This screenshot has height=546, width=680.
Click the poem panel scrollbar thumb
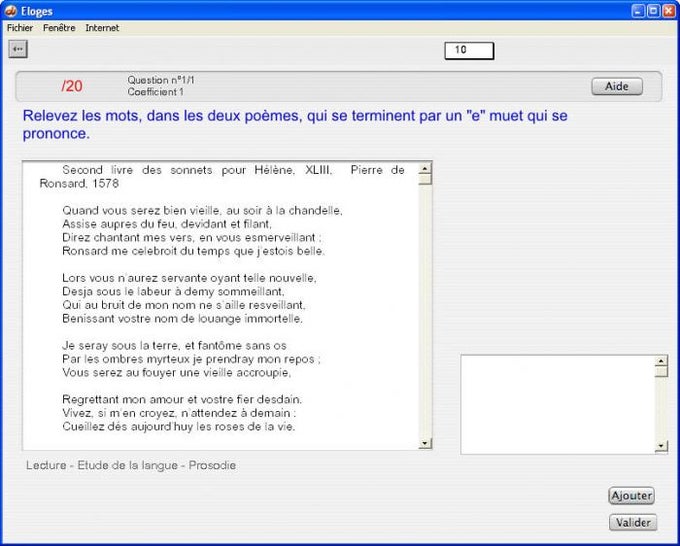coord(425,180)
